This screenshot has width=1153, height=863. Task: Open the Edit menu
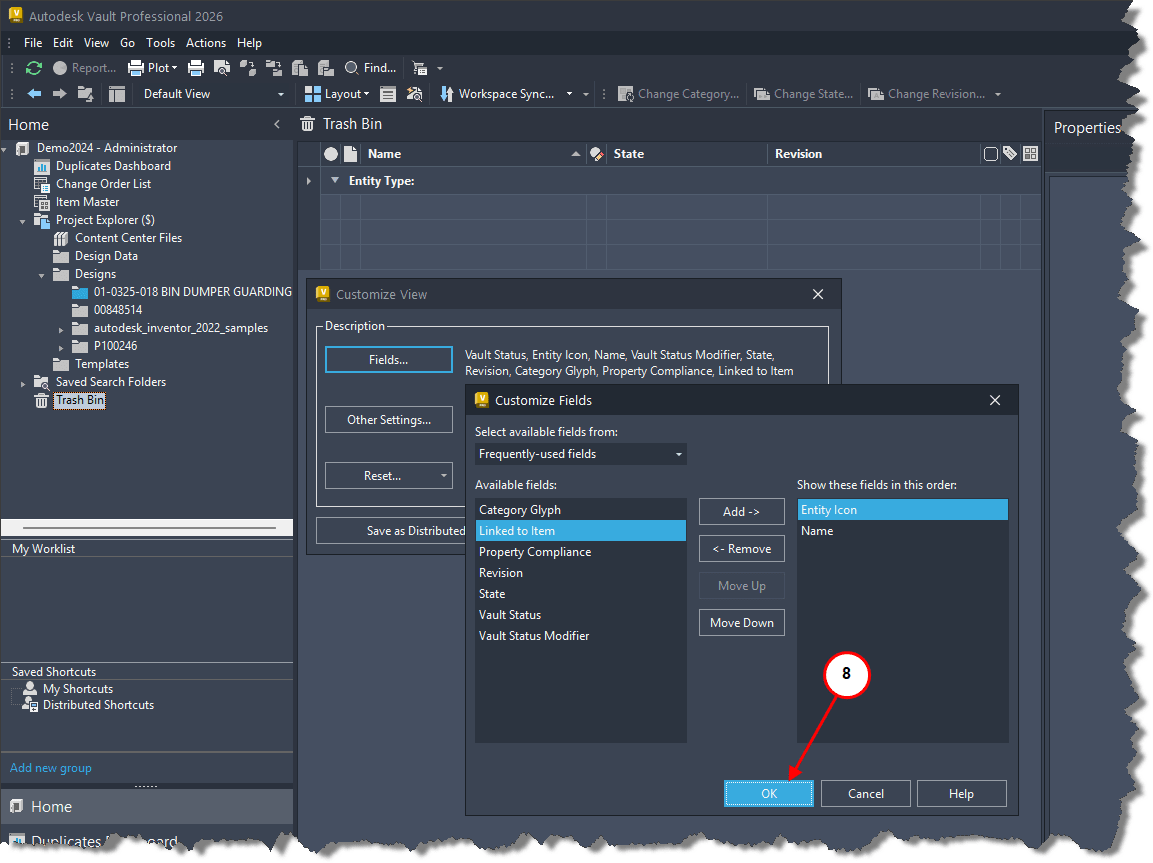tap(63, 43)
